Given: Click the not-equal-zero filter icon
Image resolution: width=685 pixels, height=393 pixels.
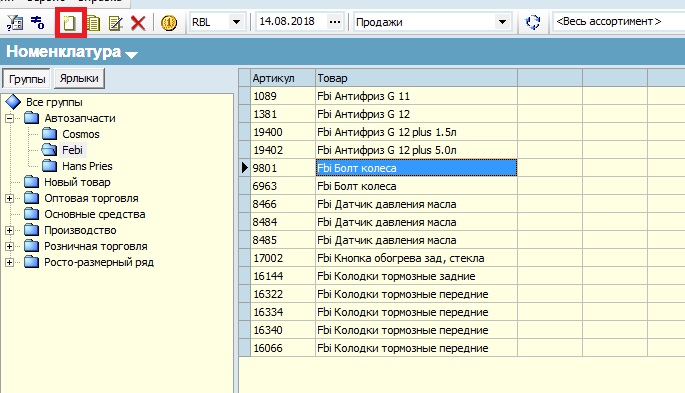Looking at the screenshot, I should tap(38, 22).
